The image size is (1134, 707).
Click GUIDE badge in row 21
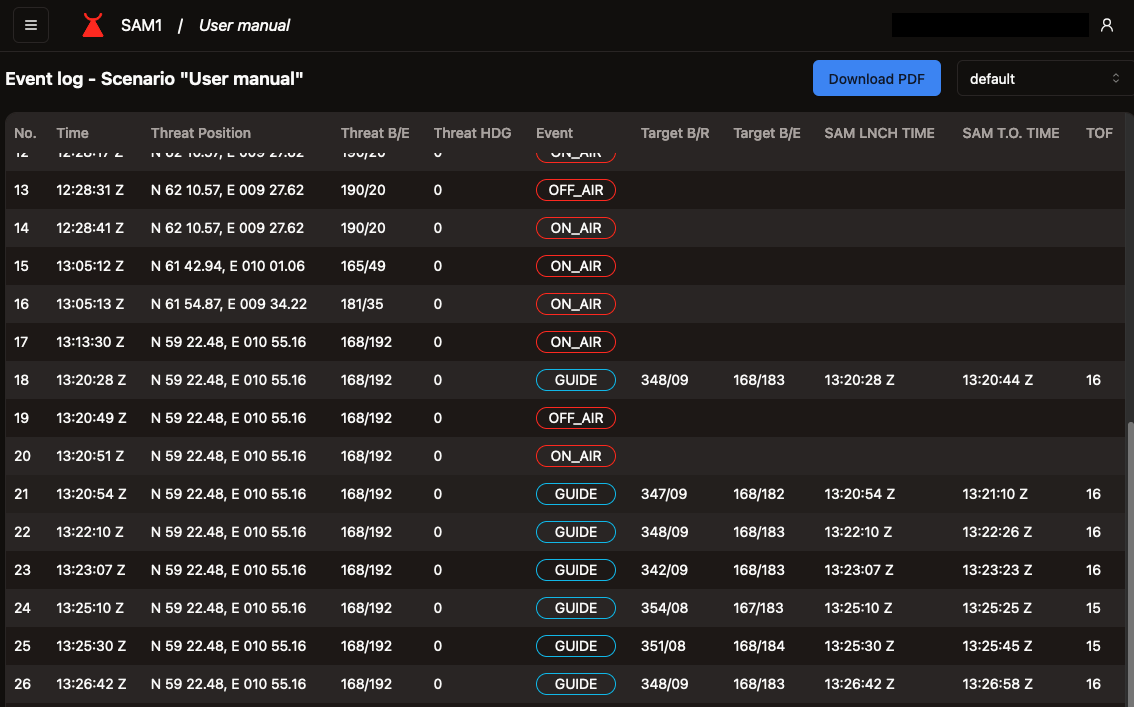576,494
